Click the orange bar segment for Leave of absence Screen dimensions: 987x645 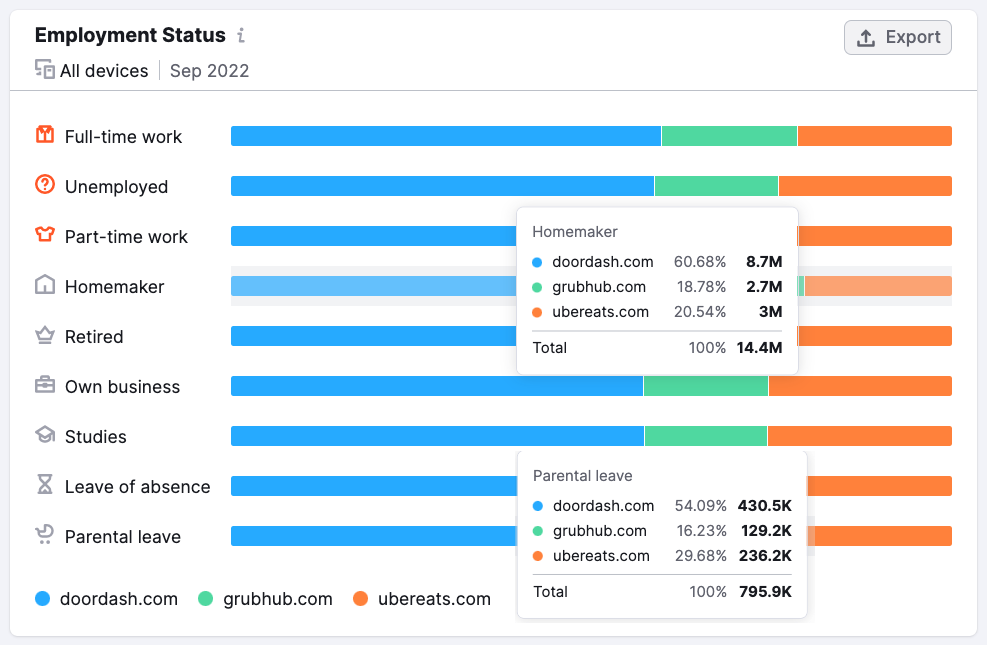879,486
